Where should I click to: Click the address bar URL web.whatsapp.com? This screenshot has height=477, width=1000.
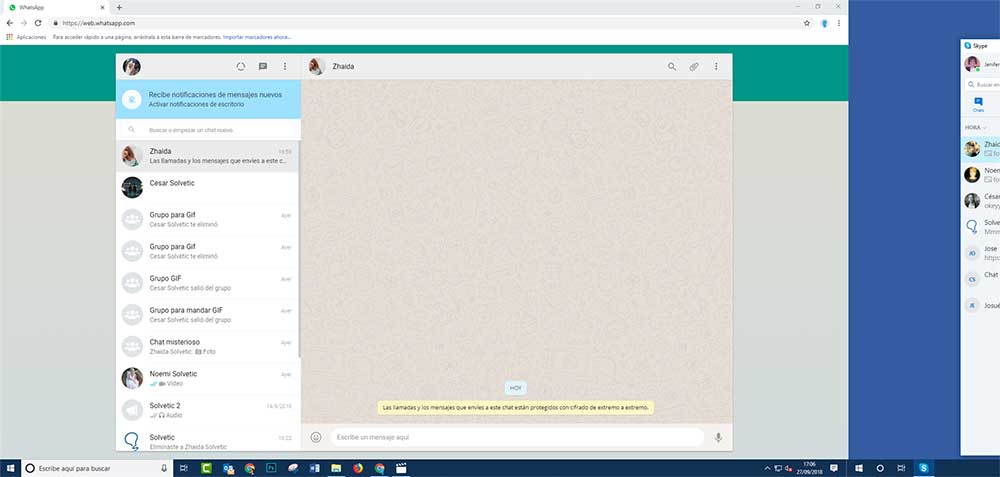pos(98,23)
